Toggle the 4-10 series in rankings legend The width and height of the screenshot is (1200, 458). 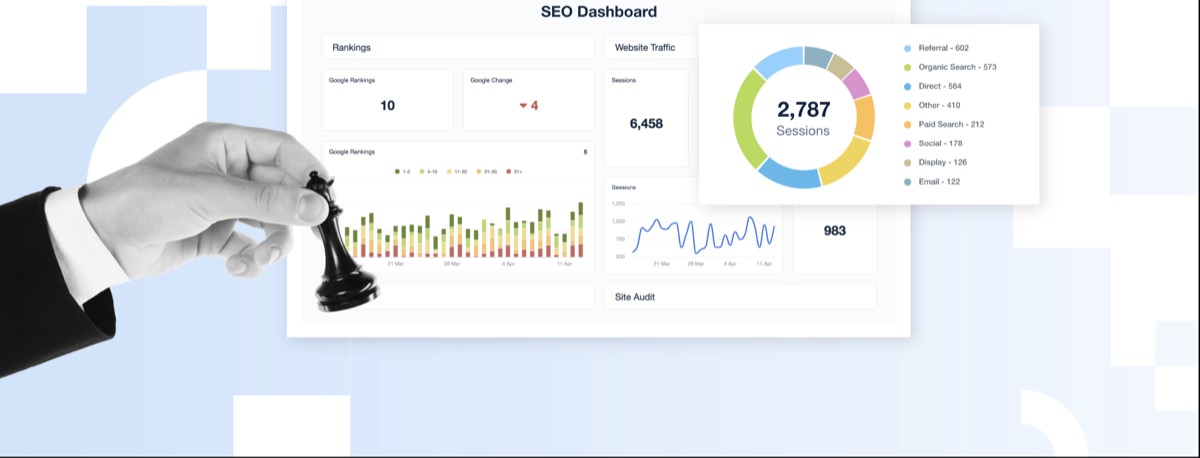430,171
